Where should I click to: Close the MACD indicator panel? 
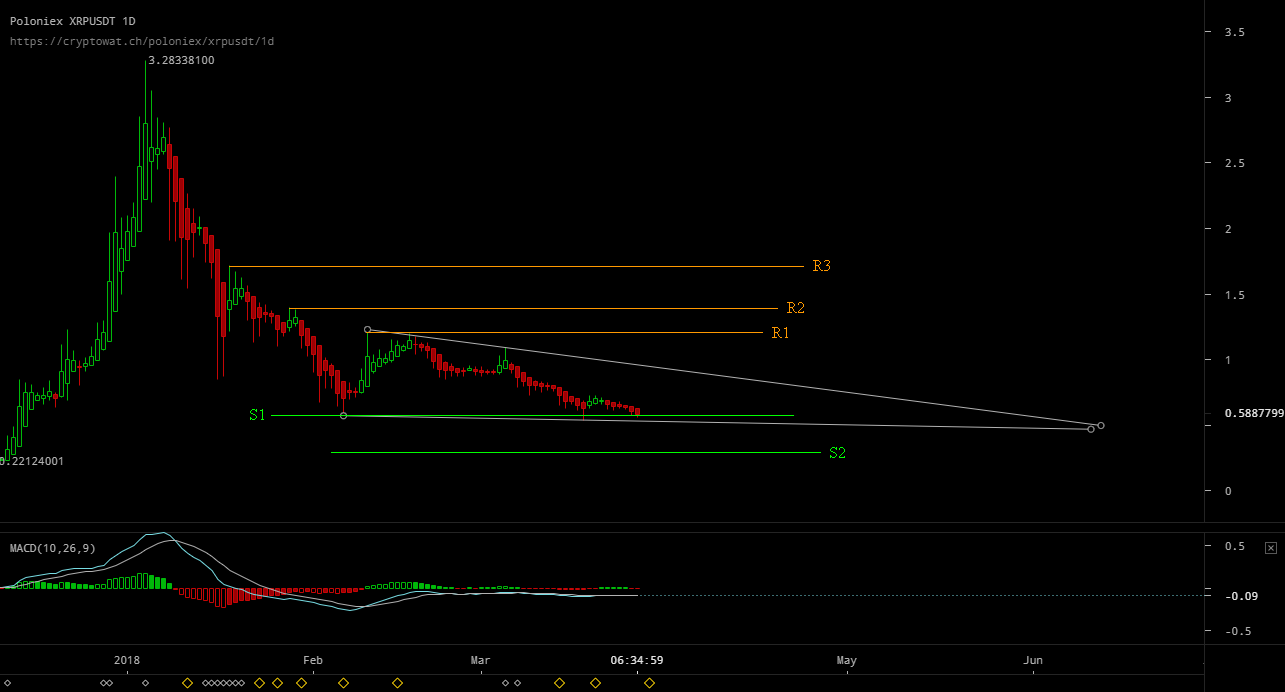pos(1271,548)
